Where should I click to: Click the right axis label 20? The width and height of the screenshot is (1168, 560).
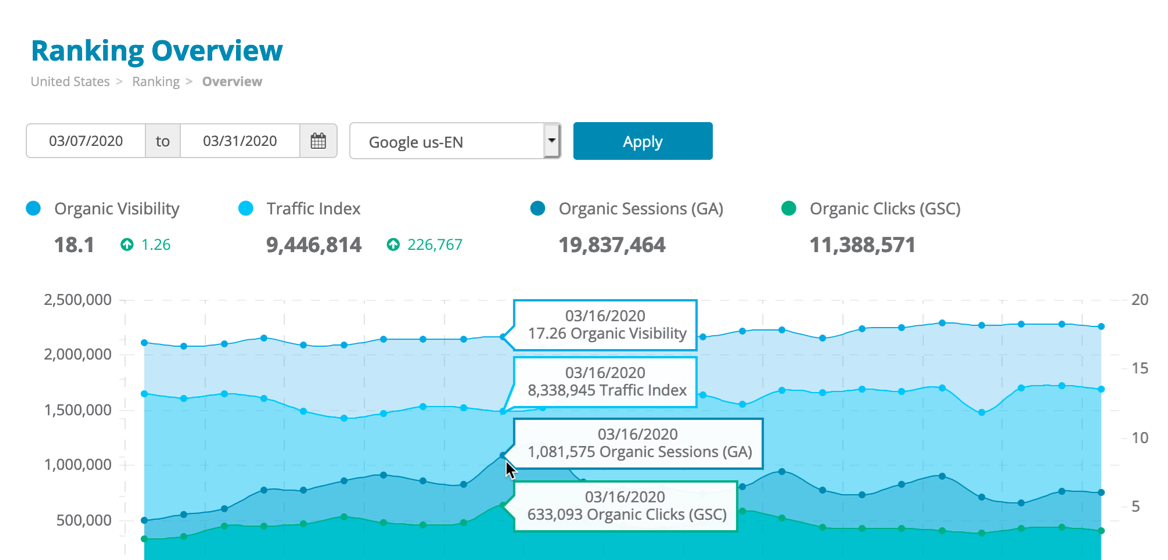(x=1140, y=300)
